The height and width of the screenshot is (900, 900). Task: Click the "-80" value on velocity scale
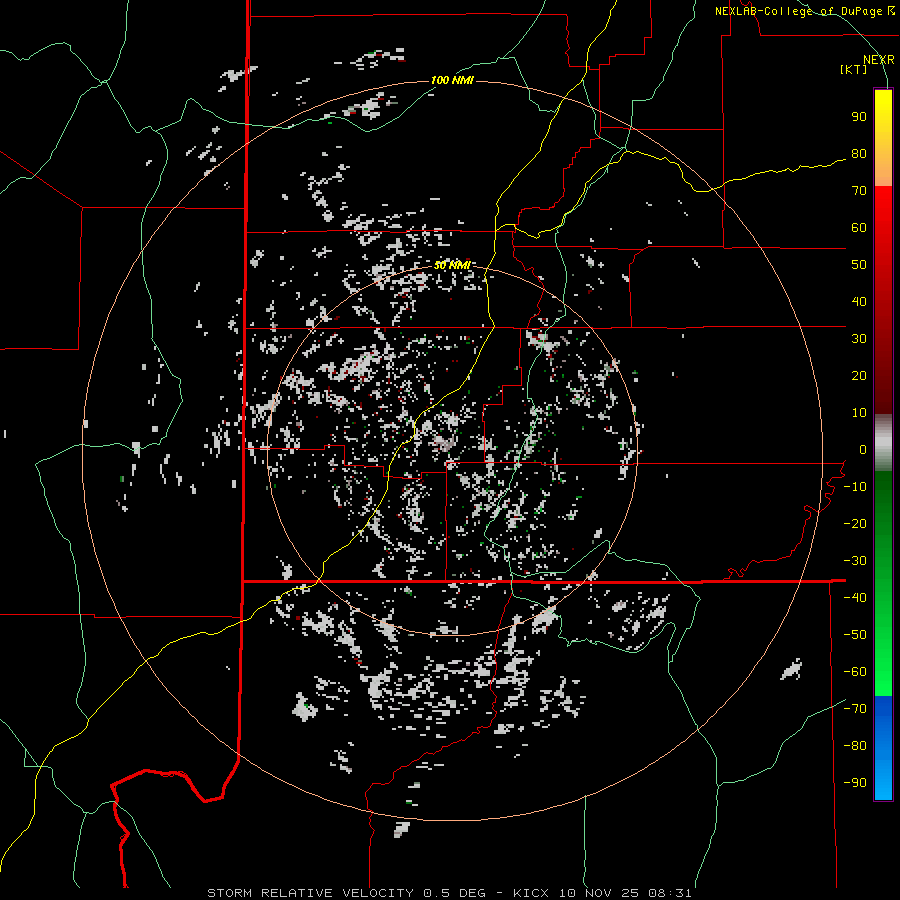pyautogui.click(x=855, y=746)
